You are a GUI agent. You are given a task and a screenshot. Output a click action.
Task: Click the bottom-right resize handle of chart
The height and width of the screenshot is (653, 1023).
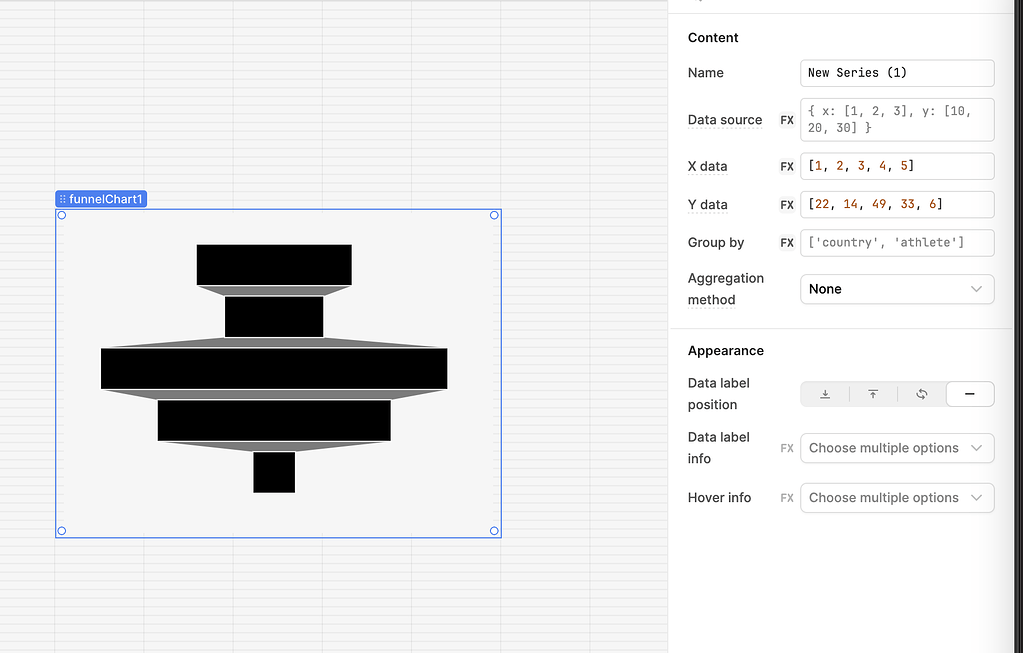click(x=494, y=531)
